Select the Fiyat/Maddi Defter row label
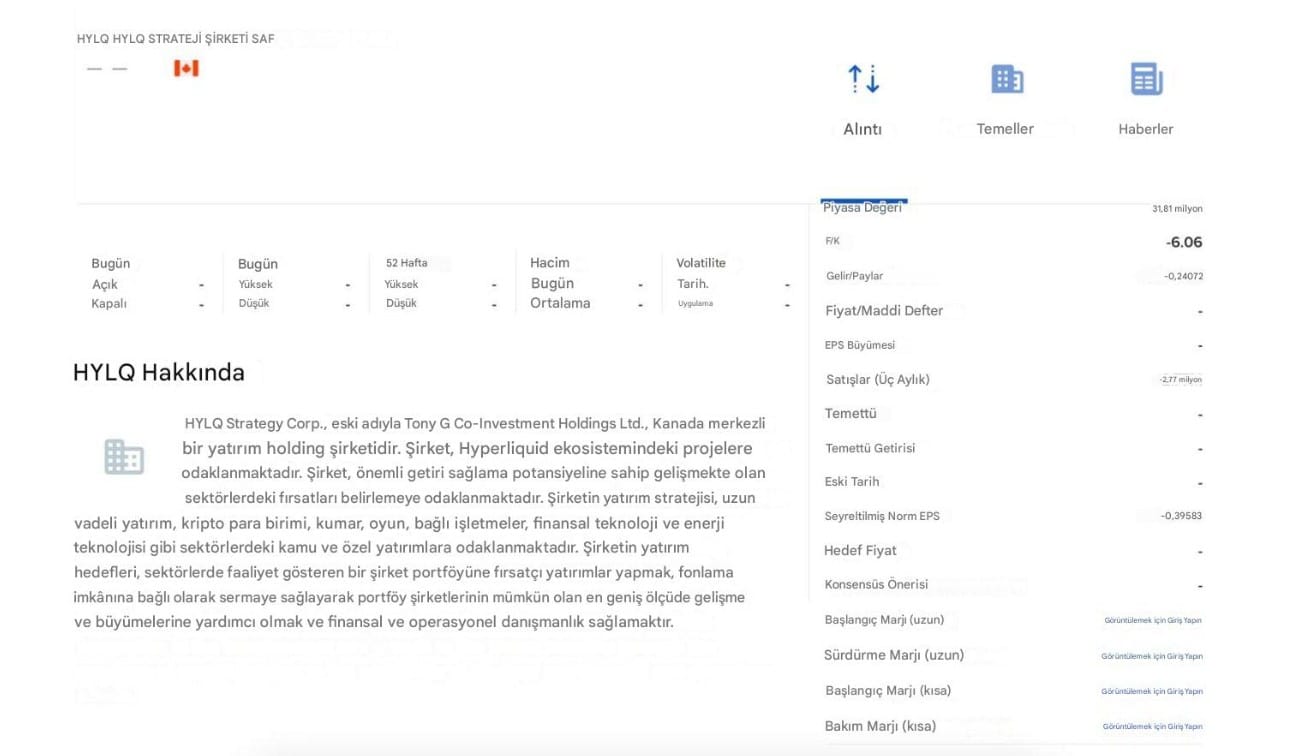Screen dimensions: 1294x756 [884, 311]
